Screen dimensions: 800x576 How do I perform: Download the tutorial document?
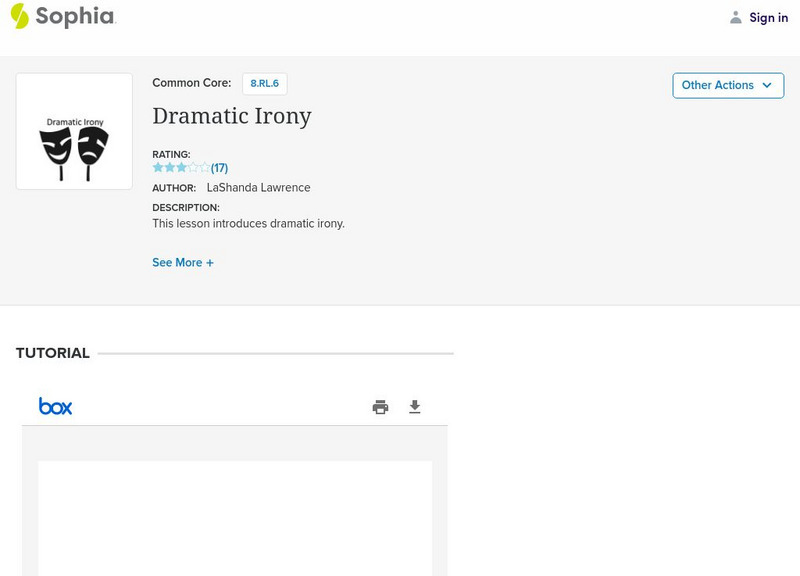click(x=415, y=407)
